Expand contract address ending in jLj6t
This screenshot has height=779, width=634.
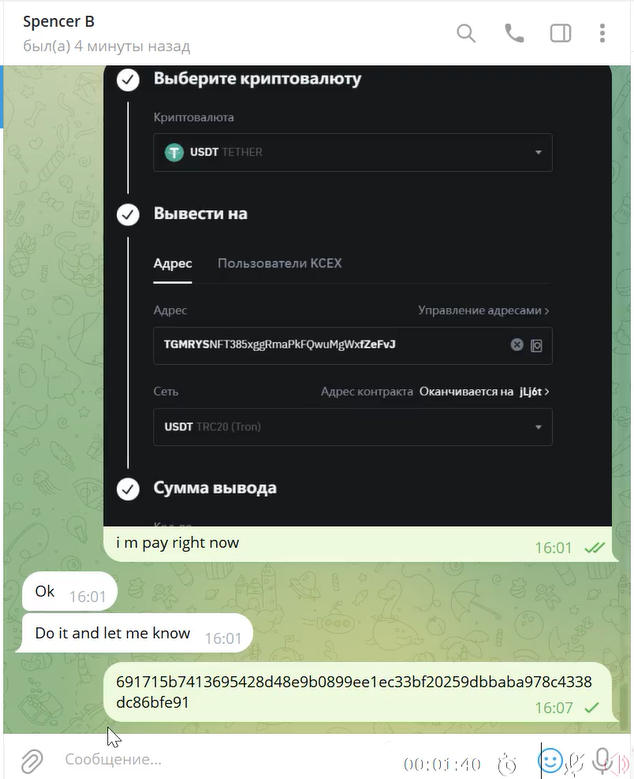pyautogui.click(x=484, y=391)
